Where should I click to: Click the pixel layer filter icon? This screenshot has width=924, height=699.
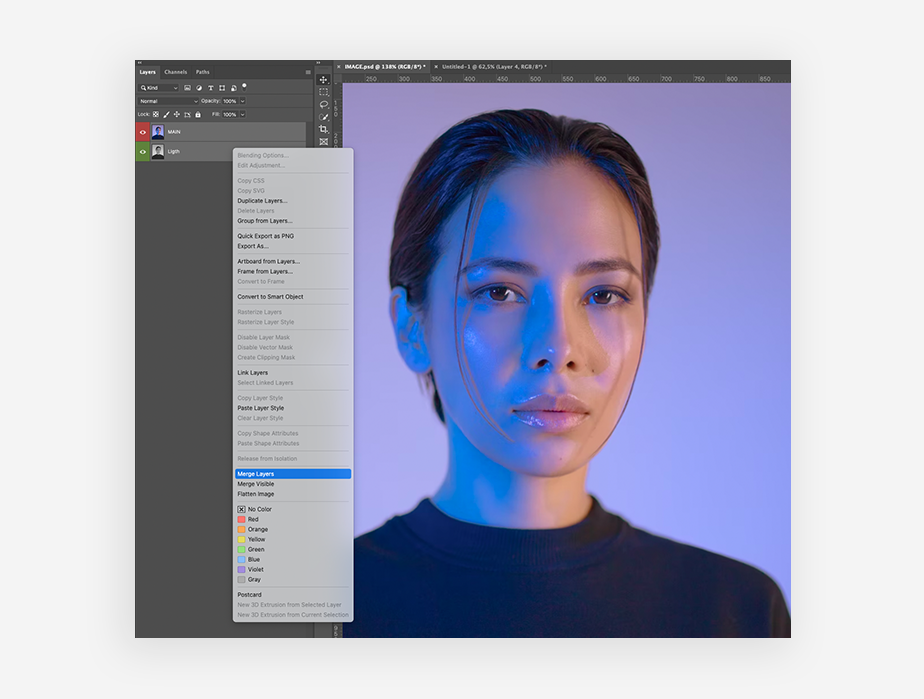tap(187, 88)
